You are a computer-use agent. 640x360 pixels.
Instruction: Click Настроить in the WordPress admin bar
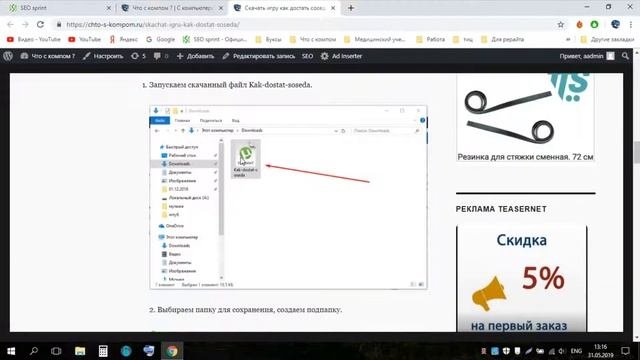click(103, 56)
